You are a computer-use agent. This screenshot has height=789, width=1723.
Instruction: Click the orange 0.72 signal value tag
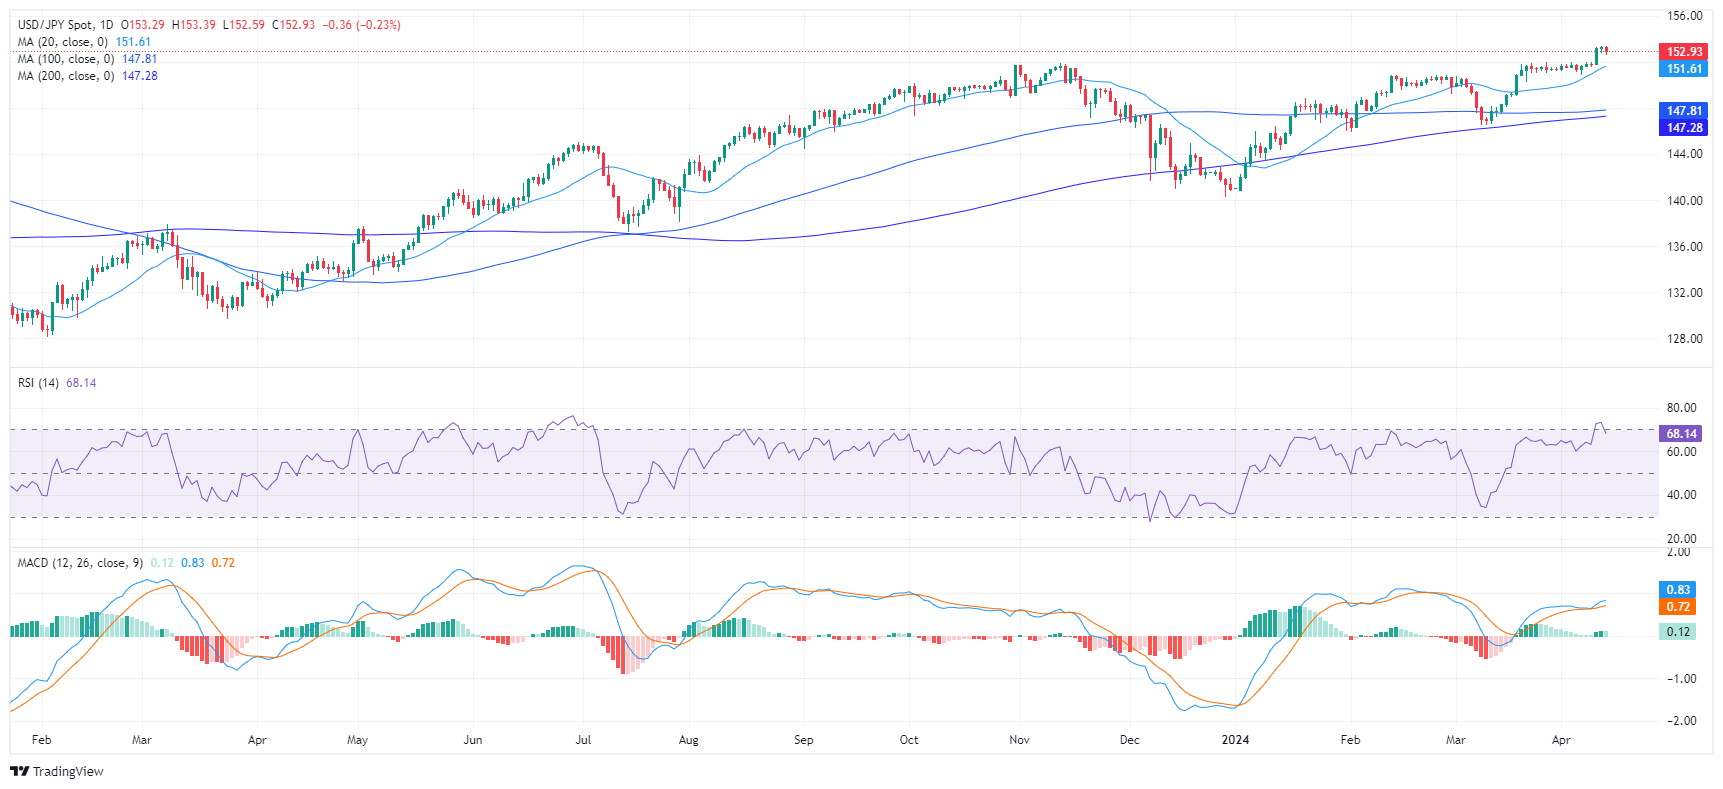1677,607
